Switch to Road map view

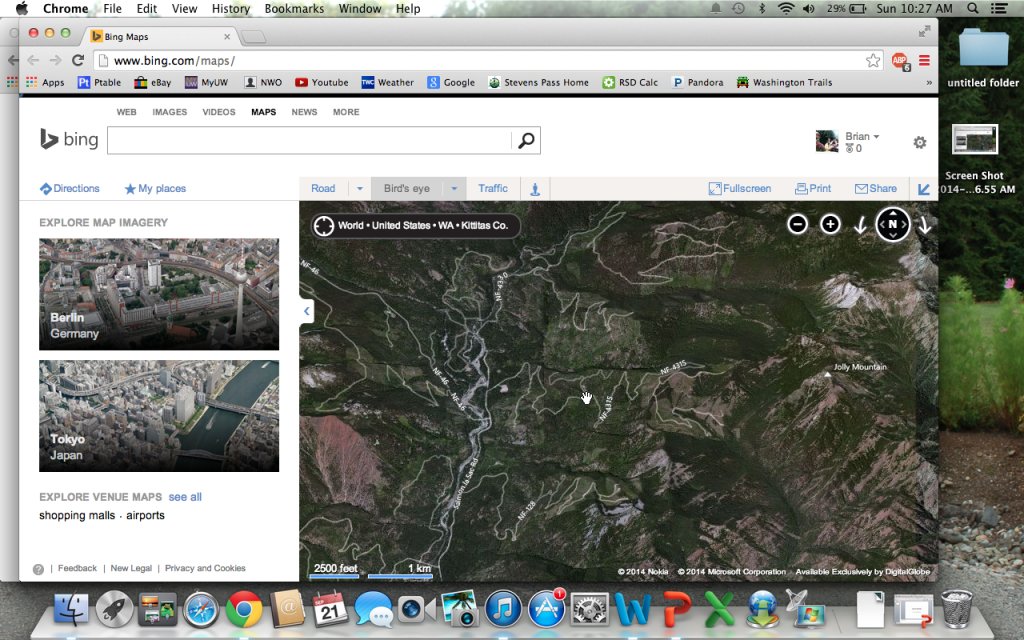click(323, 188)
